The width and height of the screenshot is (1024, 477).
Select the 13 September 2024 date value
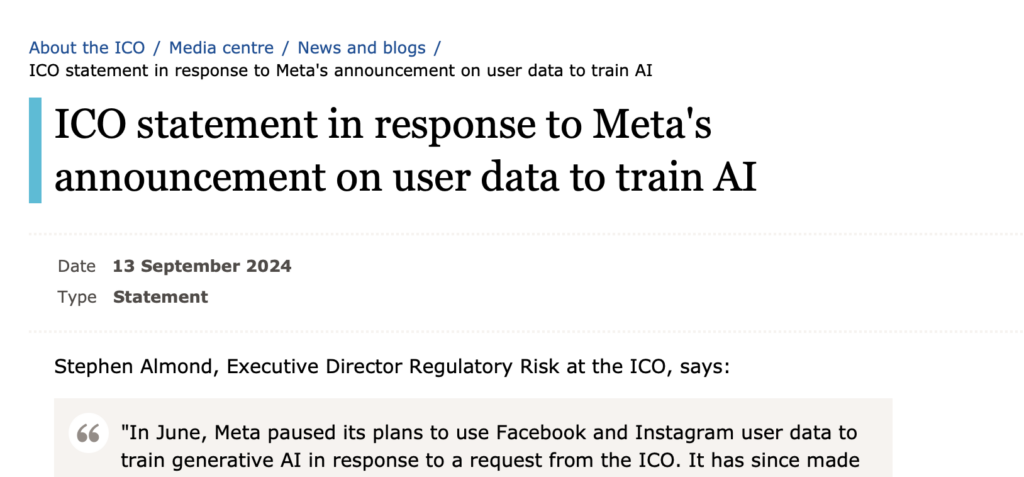tap(202, 267)
